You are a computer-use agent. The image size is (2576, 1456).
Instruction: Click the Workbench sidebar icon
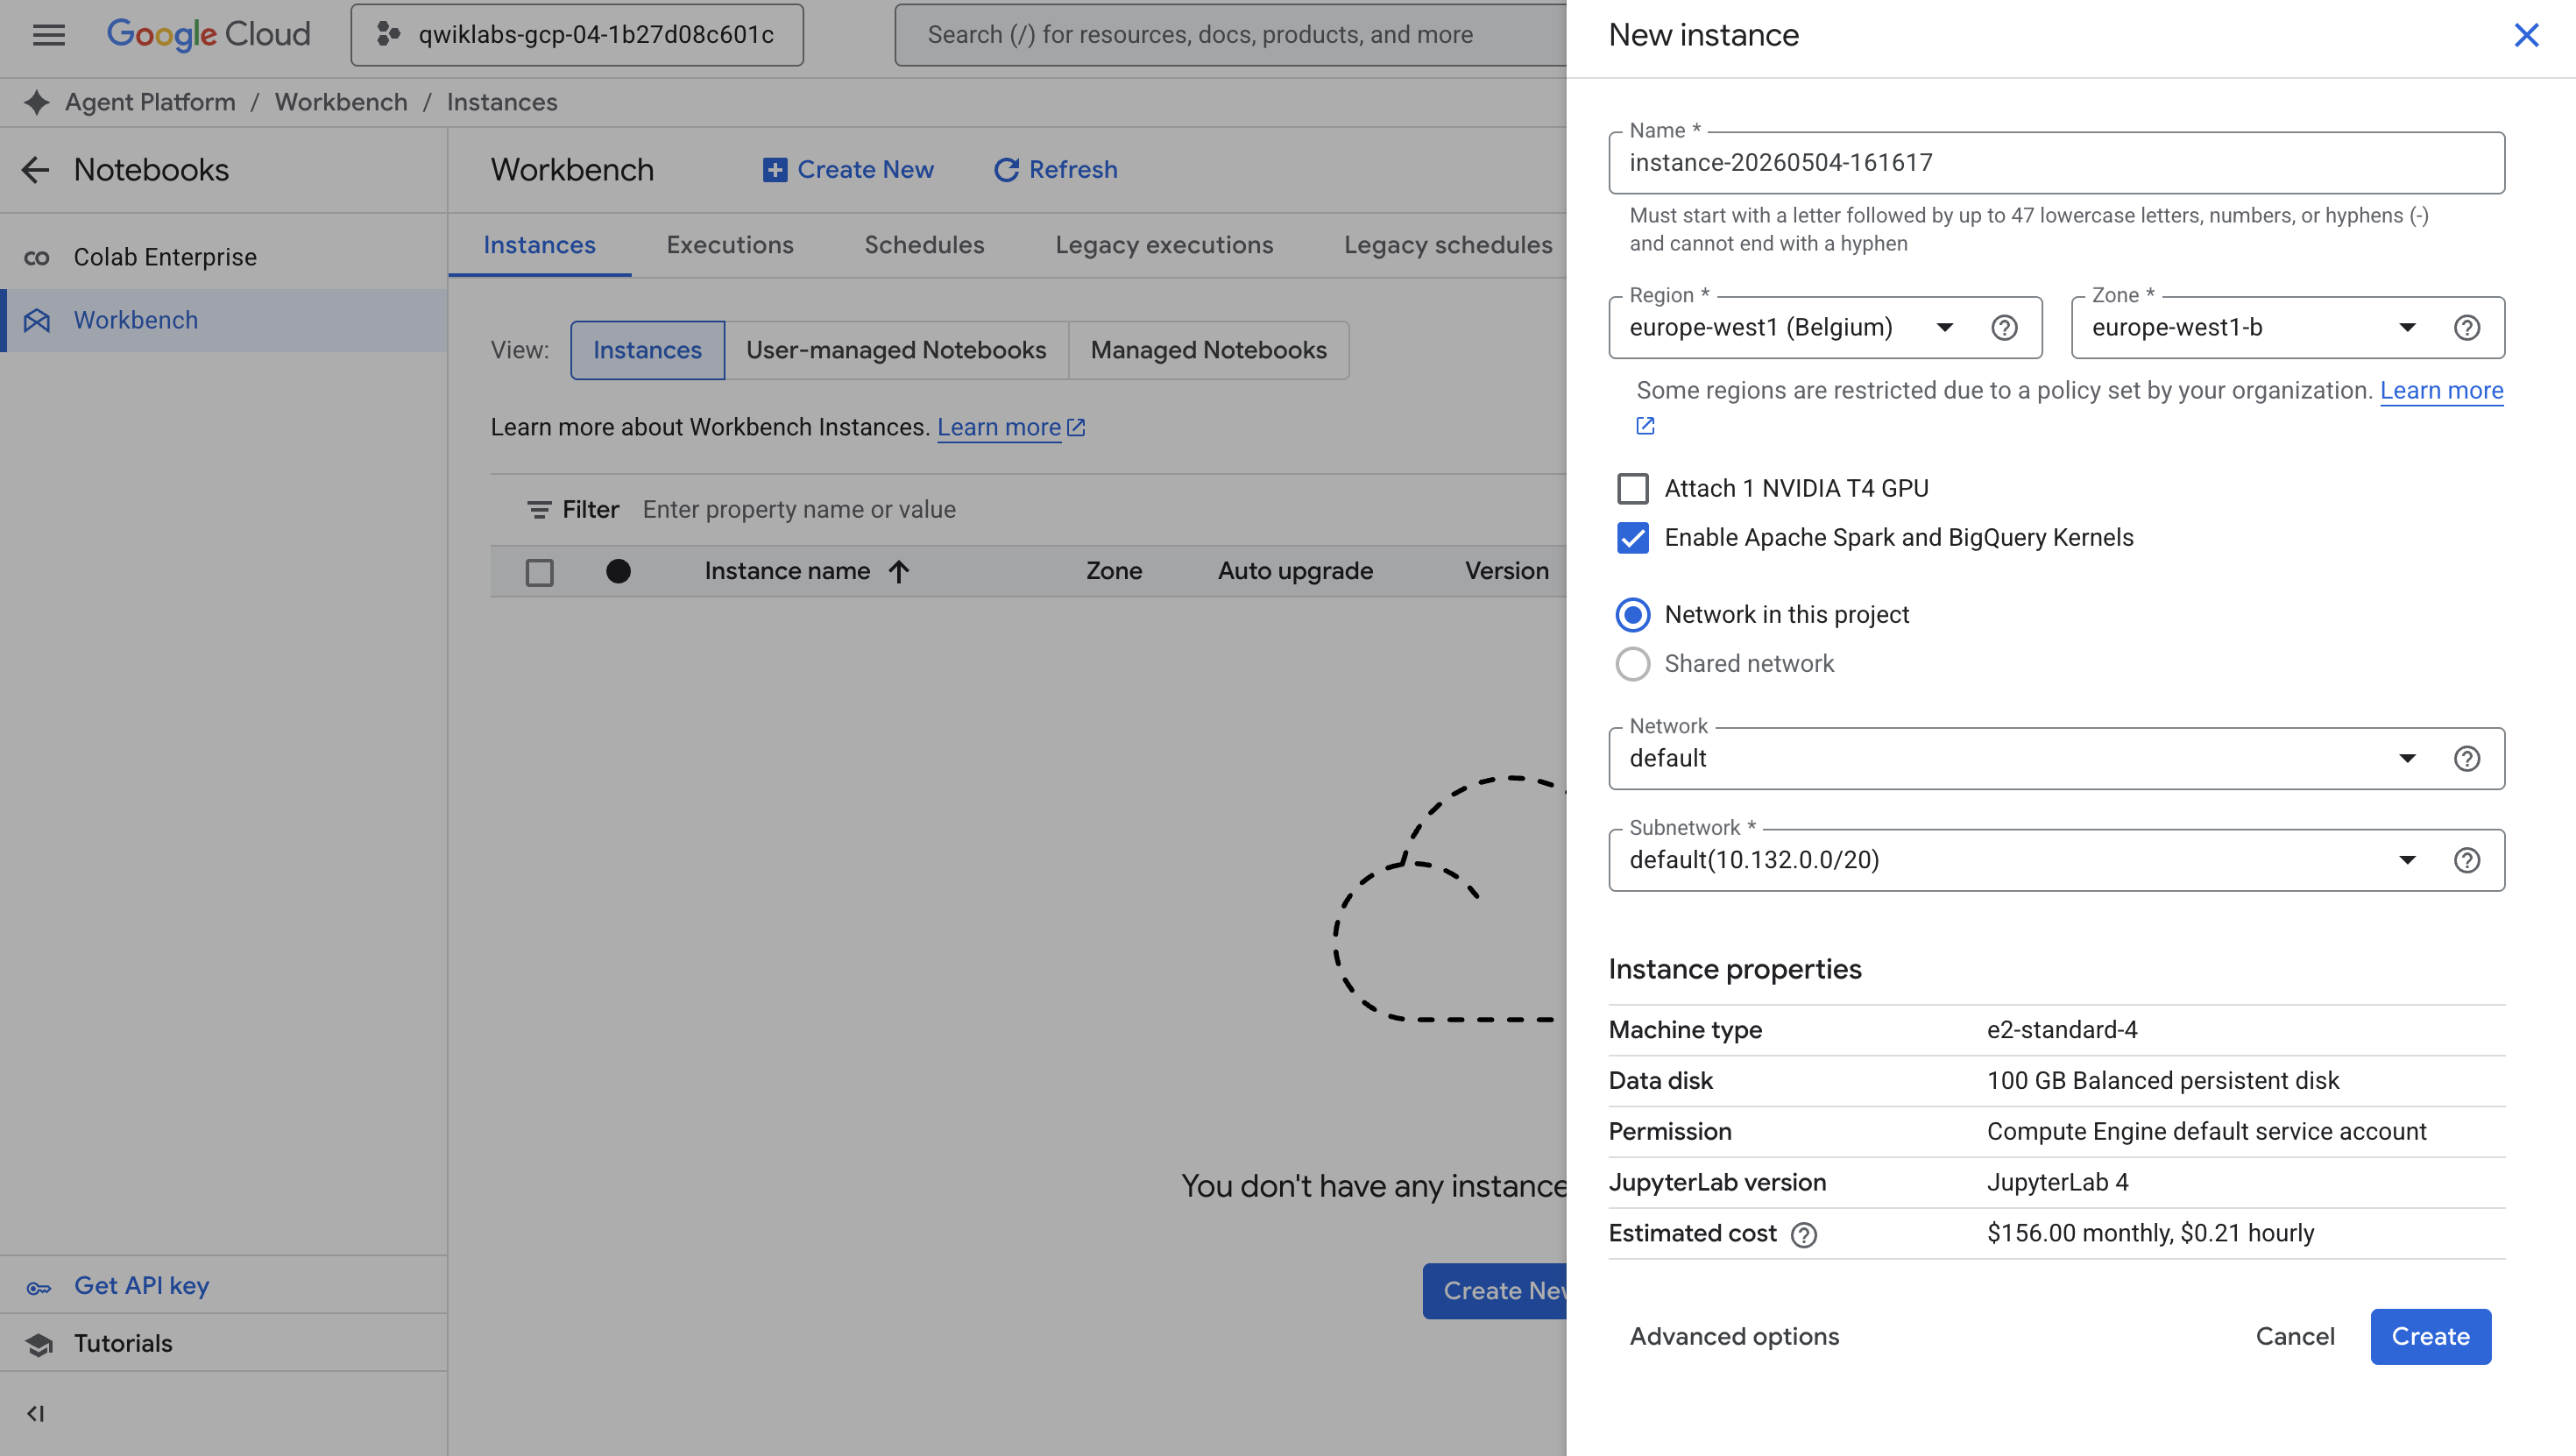pyautogui.click(x=37, y=320)
